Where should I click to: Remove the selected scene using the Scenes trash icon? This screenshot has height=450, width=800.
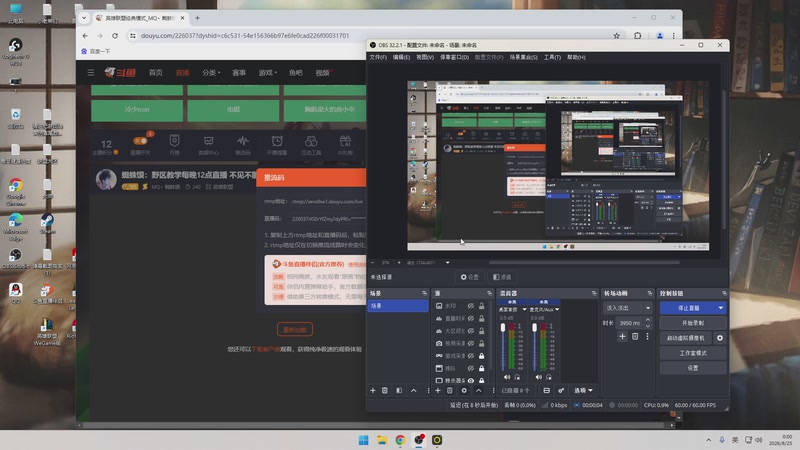(385, 390)
